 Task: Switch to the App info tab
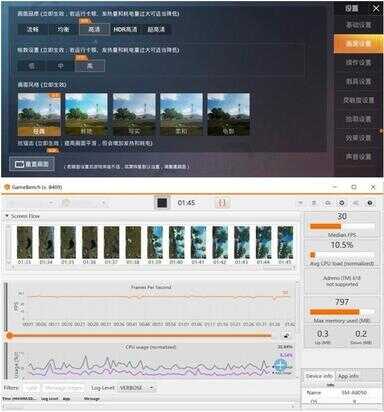(348, 376)
